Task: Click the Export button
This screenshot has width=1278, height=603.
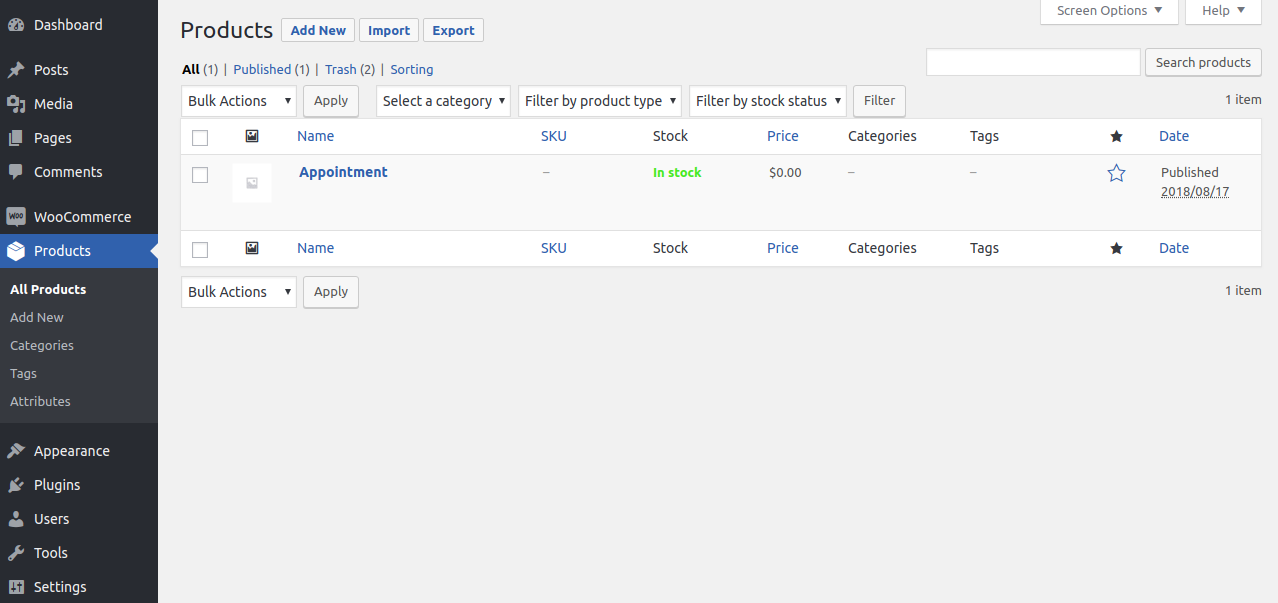Action: coord(453,30)
